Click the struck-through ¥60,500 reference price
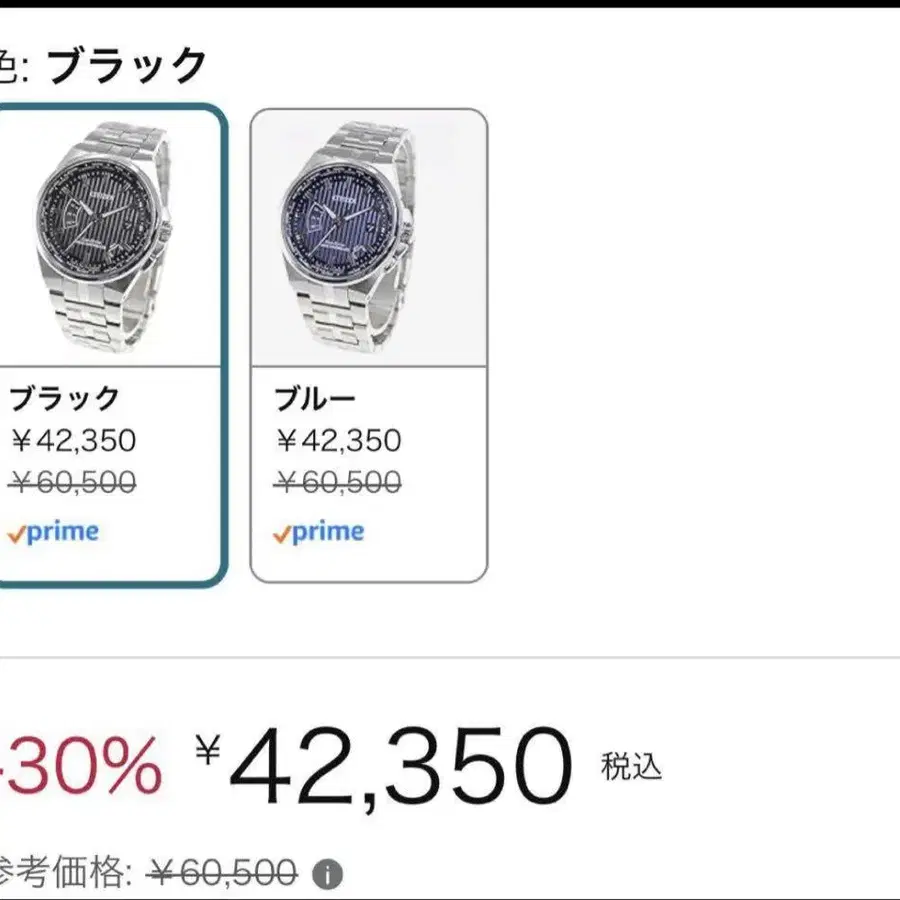Viewport: 900px width, 900px height. (222, 873)
